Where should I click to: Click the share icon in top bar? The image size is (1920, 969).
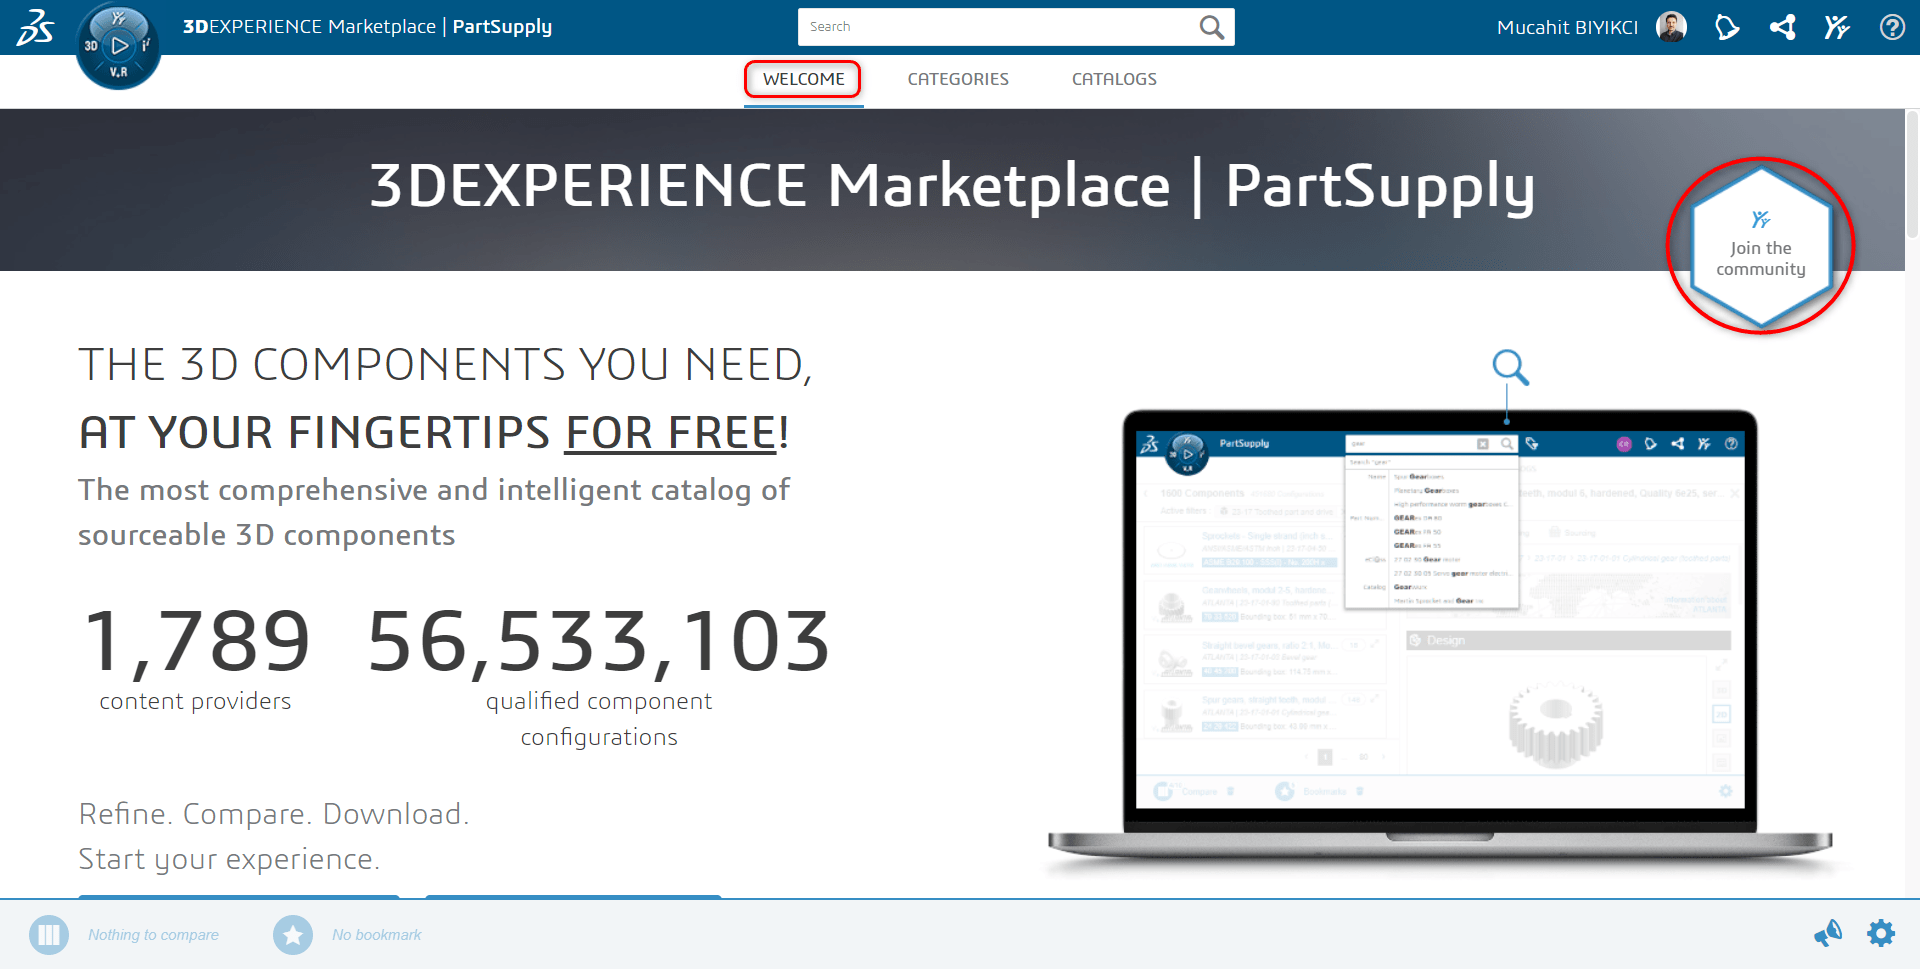1782,27
